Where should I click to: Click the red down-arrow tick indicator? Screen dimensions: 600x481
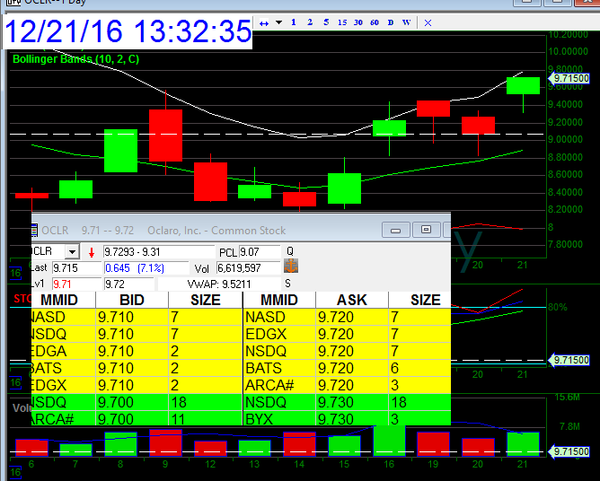coord(90,252)
